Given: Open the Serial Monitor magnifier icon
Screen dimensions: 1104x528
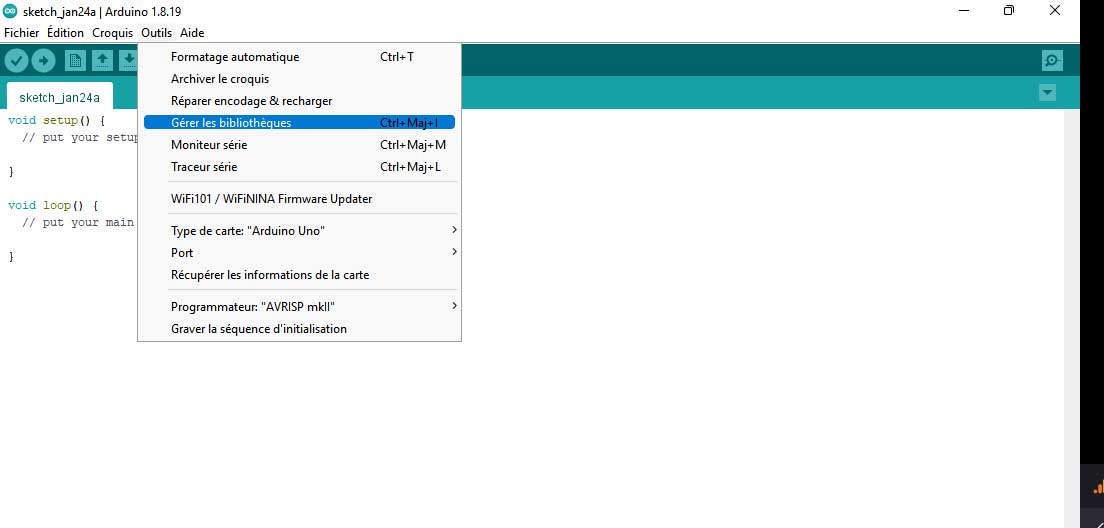Looking at the screenshot, I should 1052,61.
